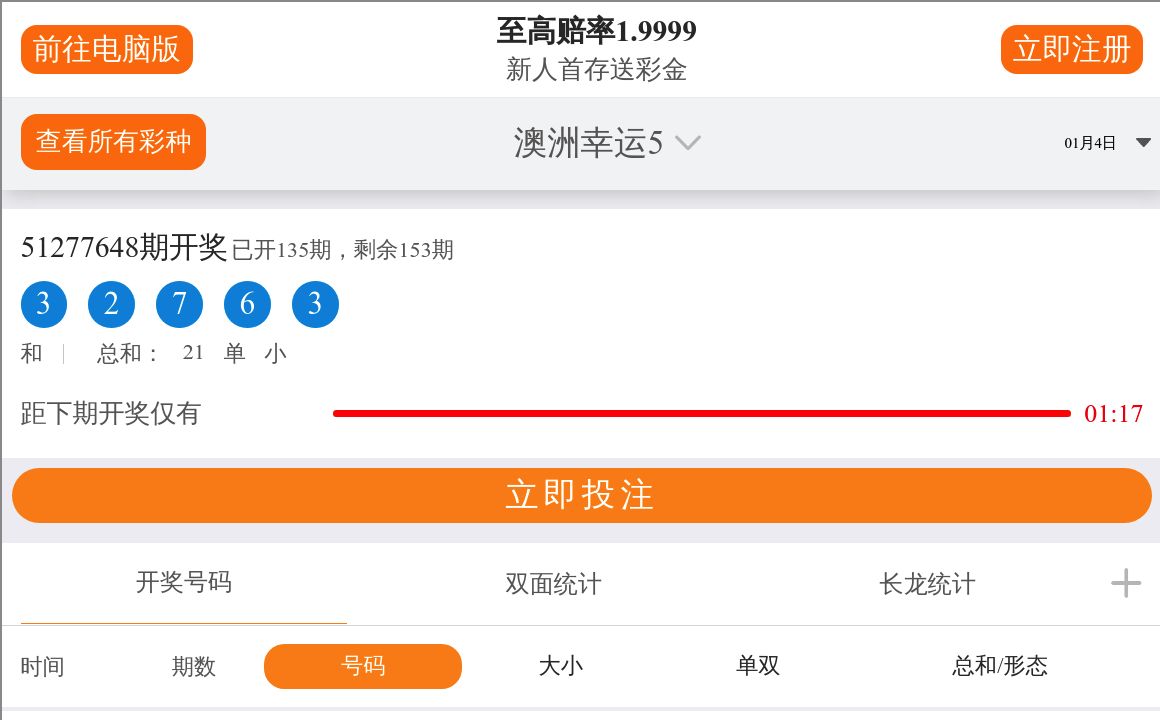Go to 前往电脑版 desktop version
The height and width of the screenshot is (720, 1160).
tap(106, 49)
